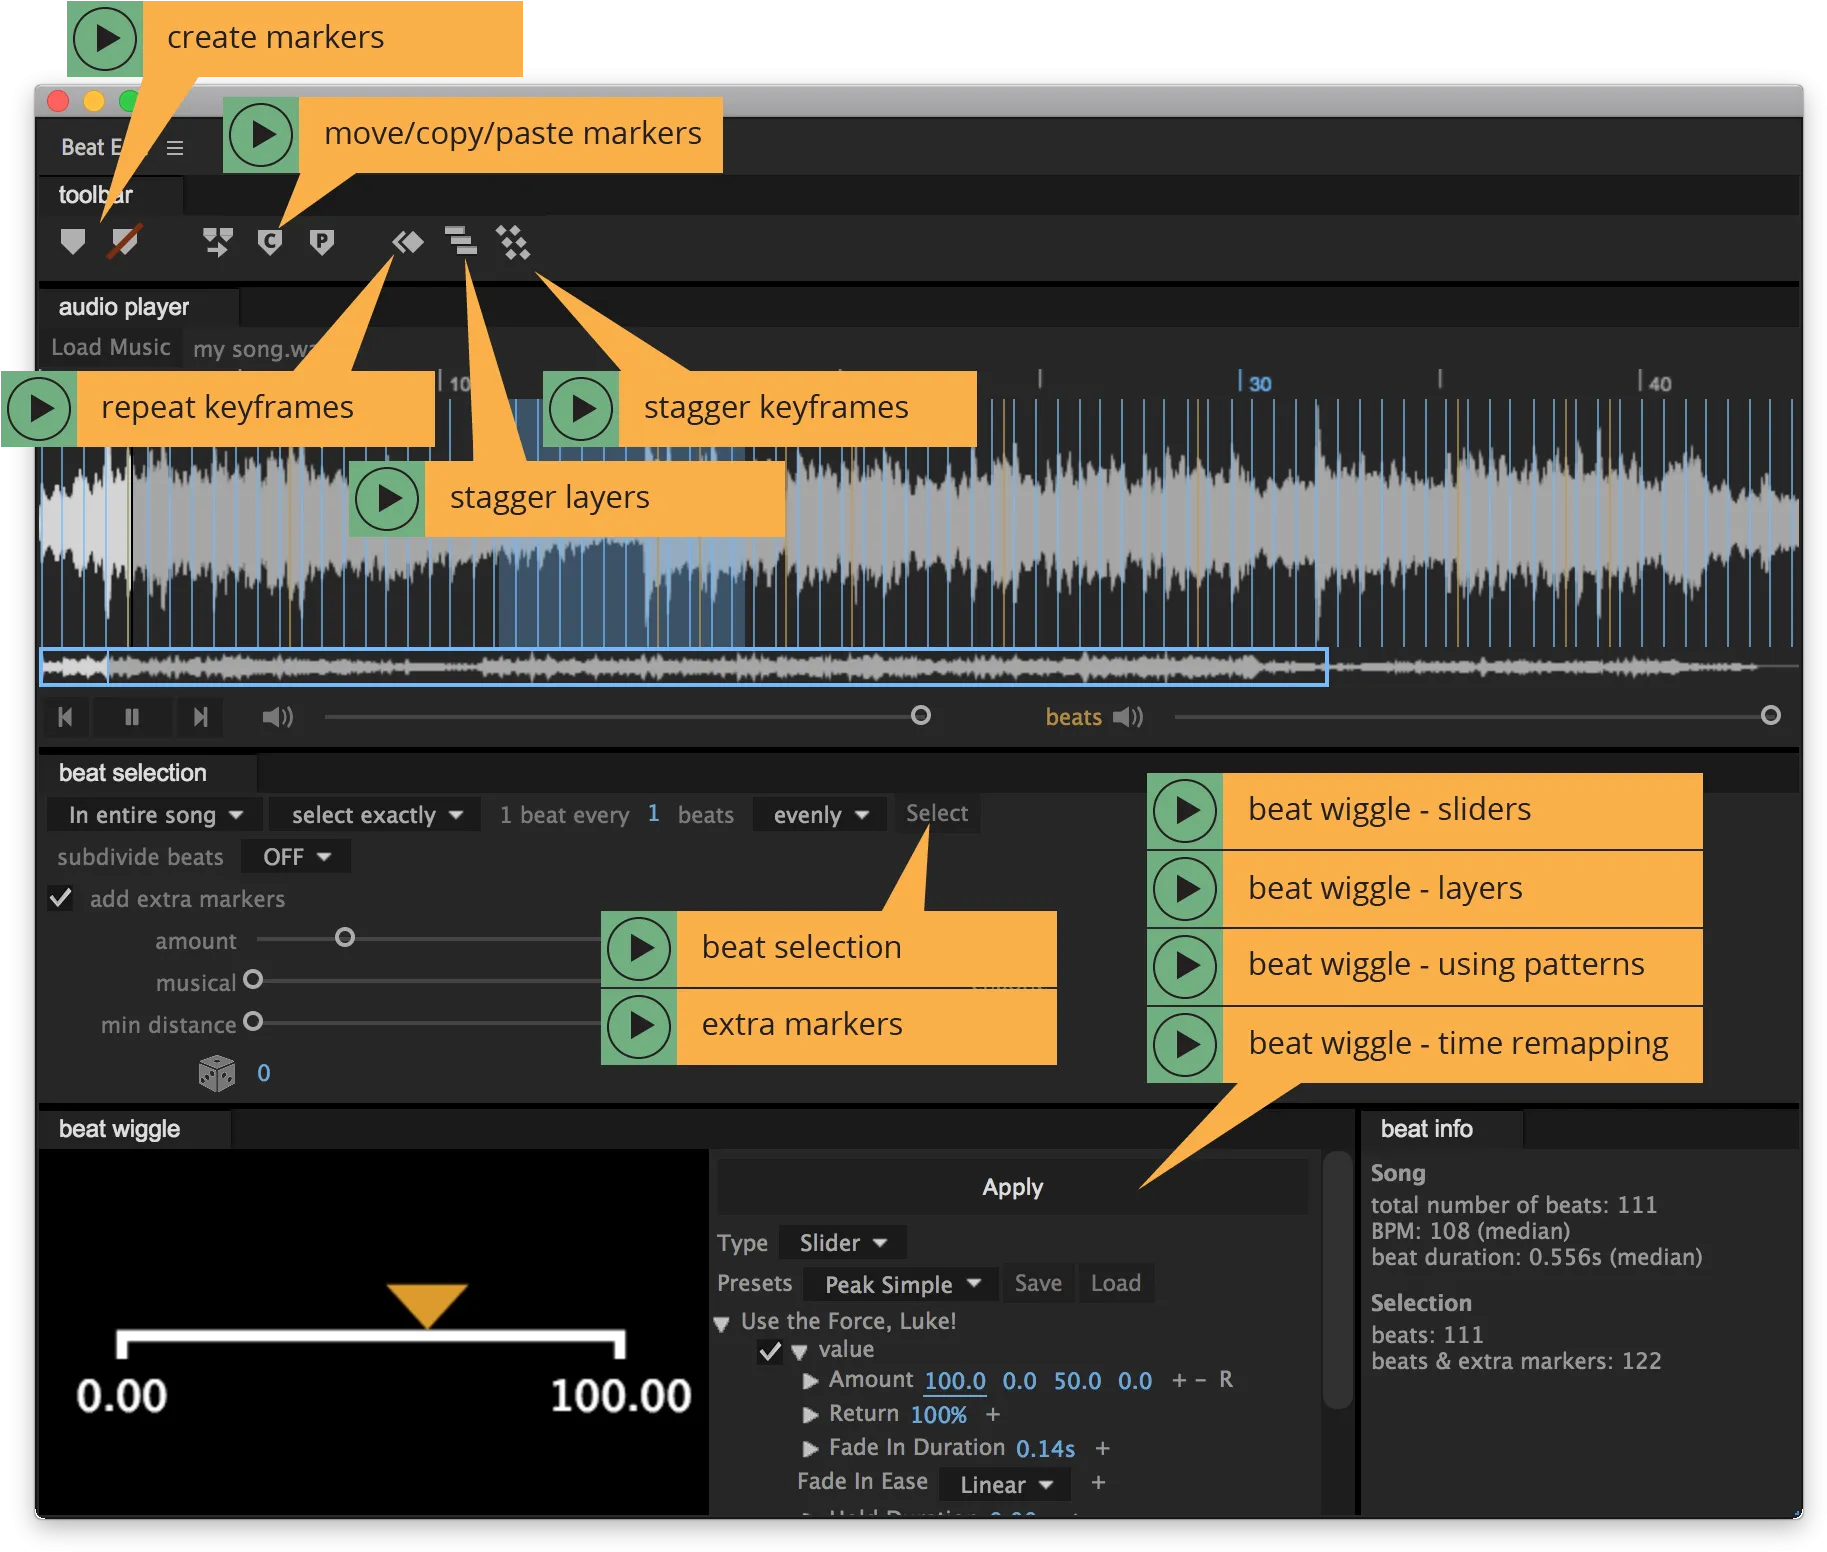
Task: Toggle the value checkbox
Action: [x=770, y=1351]
